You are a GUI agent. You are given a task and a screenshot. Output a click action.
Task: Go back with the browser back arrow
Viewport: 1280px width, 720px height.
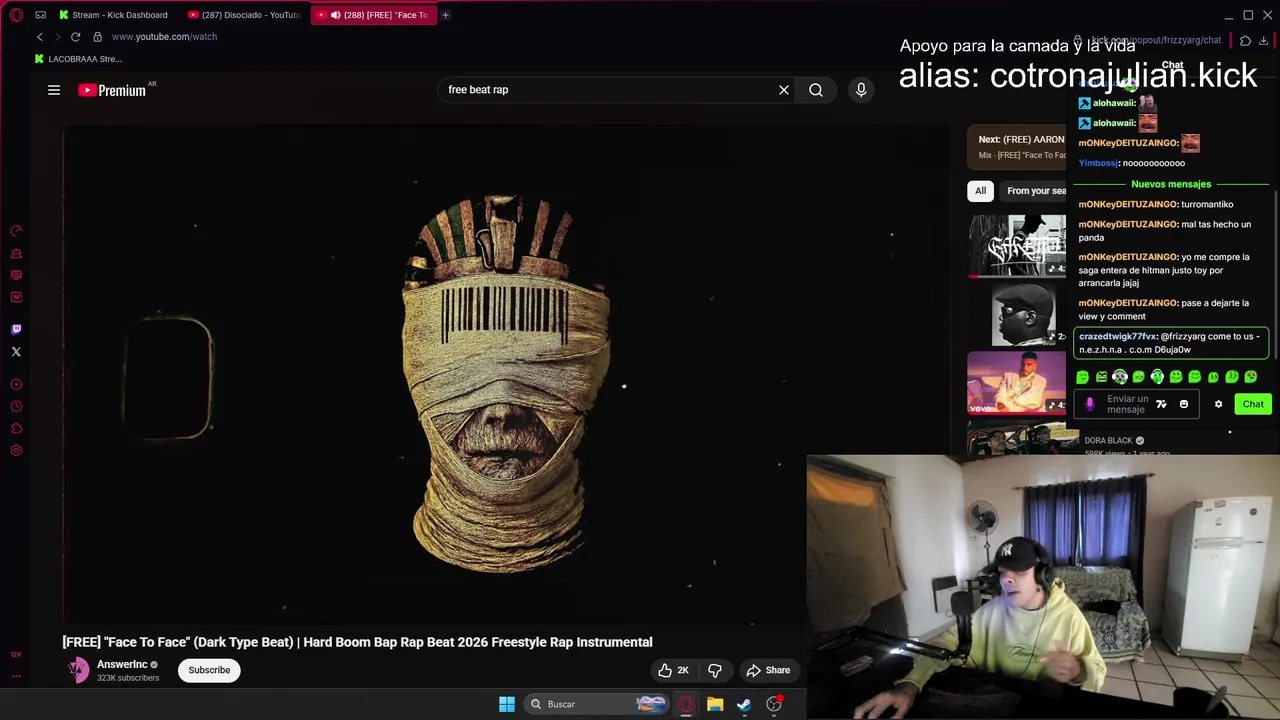(40, 37)
